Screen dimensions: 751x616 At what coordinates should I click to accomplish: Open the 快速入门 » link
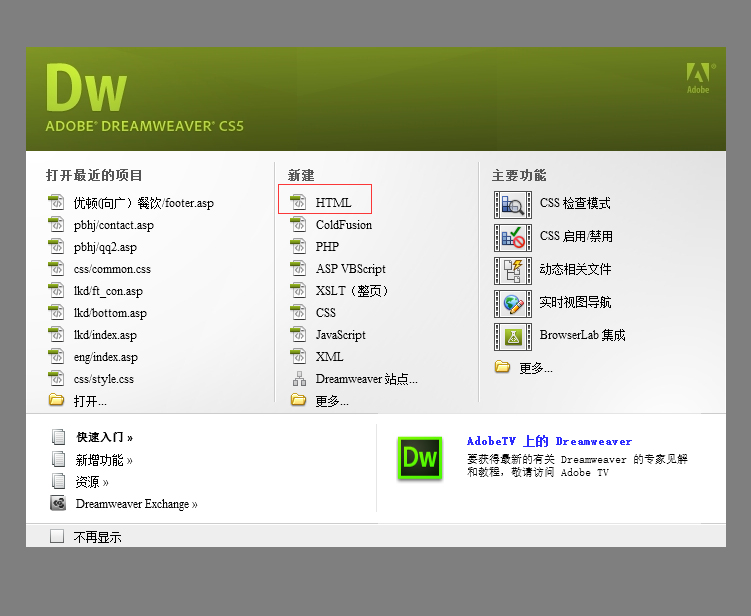104,437
